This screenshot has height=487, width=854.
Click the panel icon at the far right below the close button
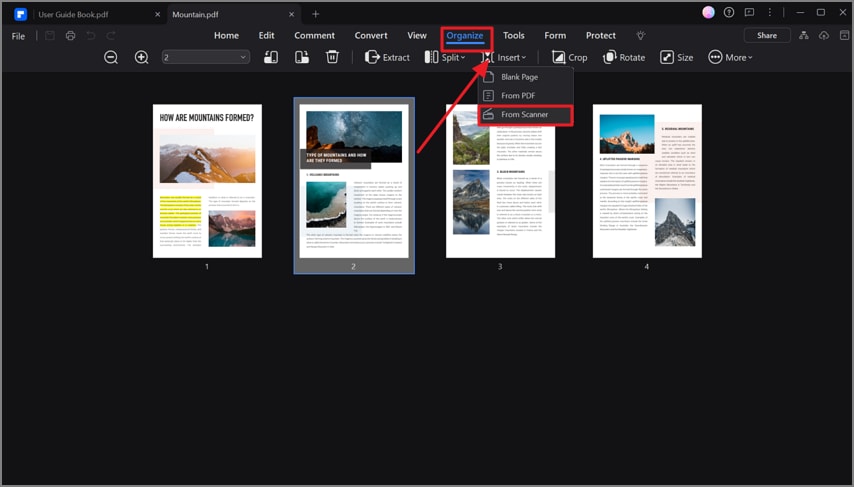844,35
